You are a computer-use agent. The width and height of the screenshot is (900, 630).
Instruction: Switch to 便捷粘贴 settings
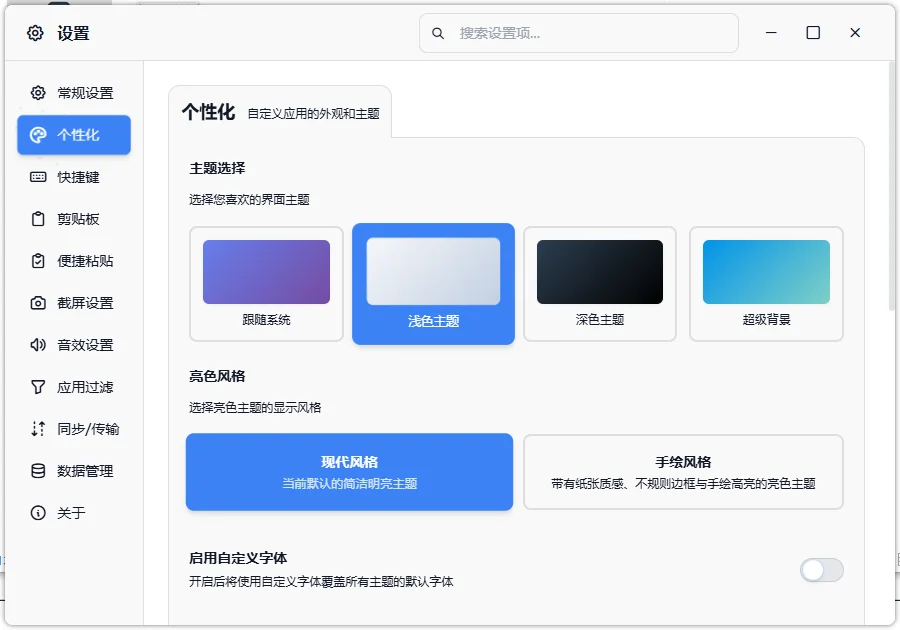74,260
